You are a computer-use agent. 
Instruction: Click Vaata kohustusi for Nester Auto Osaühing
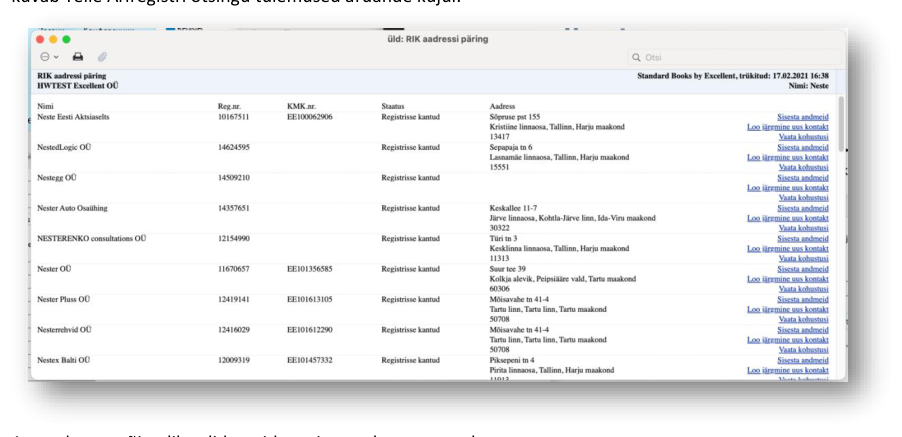[x=803, y=228]
